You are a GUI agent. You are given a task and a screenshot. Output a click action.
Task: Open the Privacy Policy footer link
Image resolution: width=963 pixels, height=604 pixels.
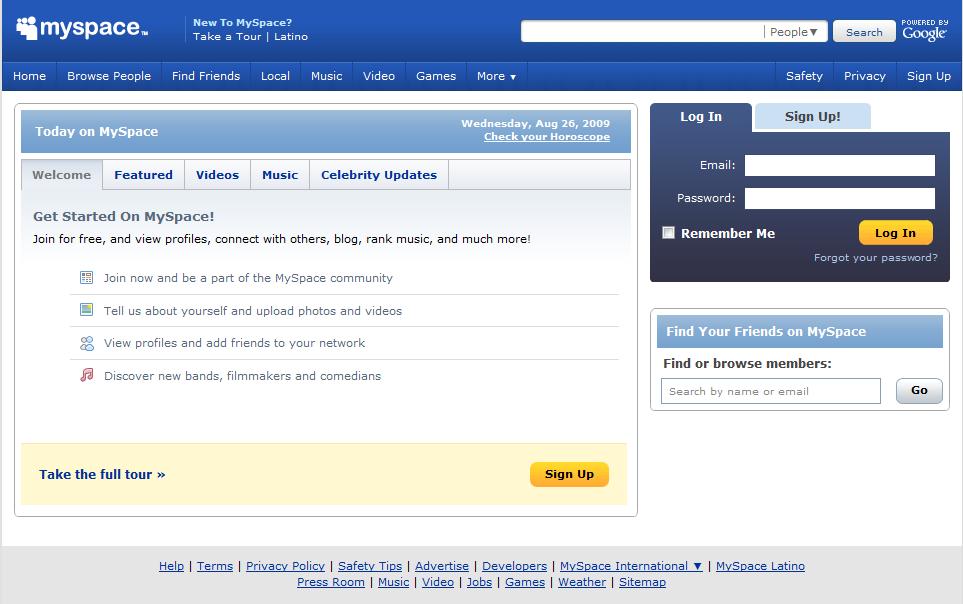point(286,566)
